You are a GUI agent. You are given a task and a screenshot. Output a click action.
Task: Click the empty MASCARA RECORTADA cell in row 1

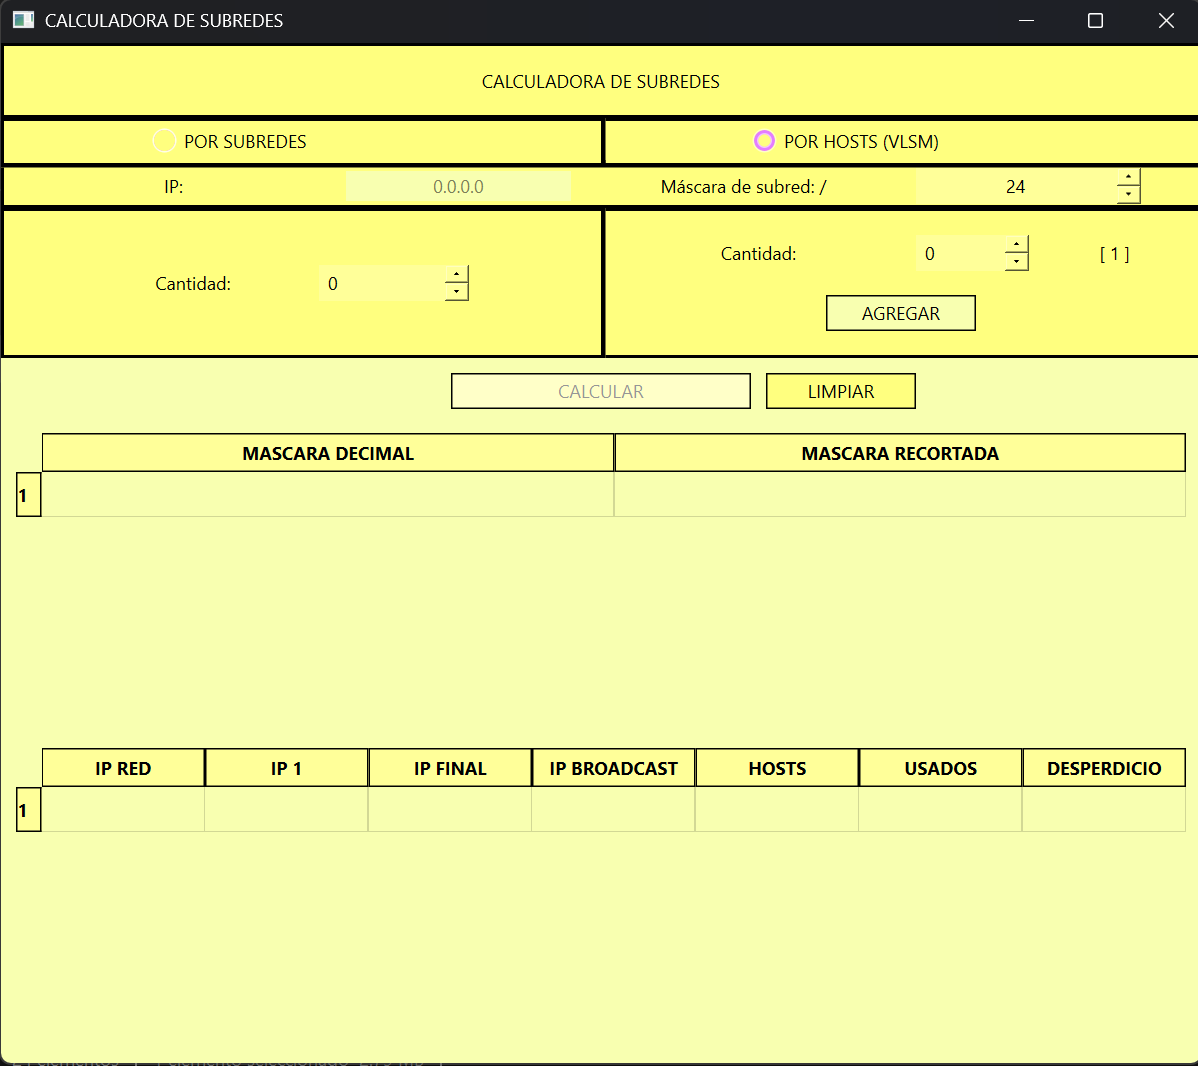[x=900, y=494]
